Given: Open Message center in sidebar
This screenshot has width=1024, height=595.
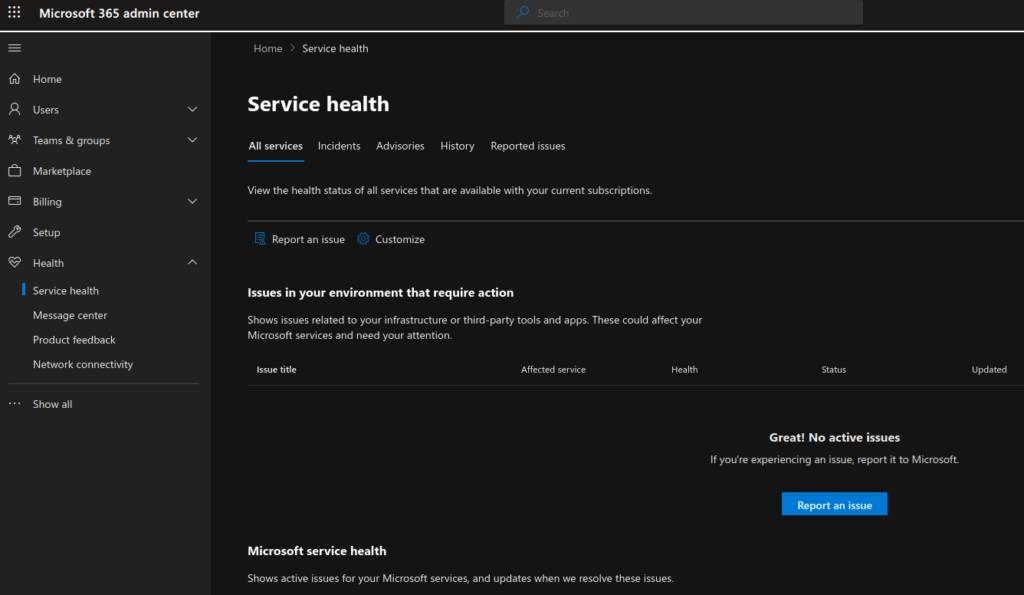Looking at the screenshot, I should (x=70, y=315).
